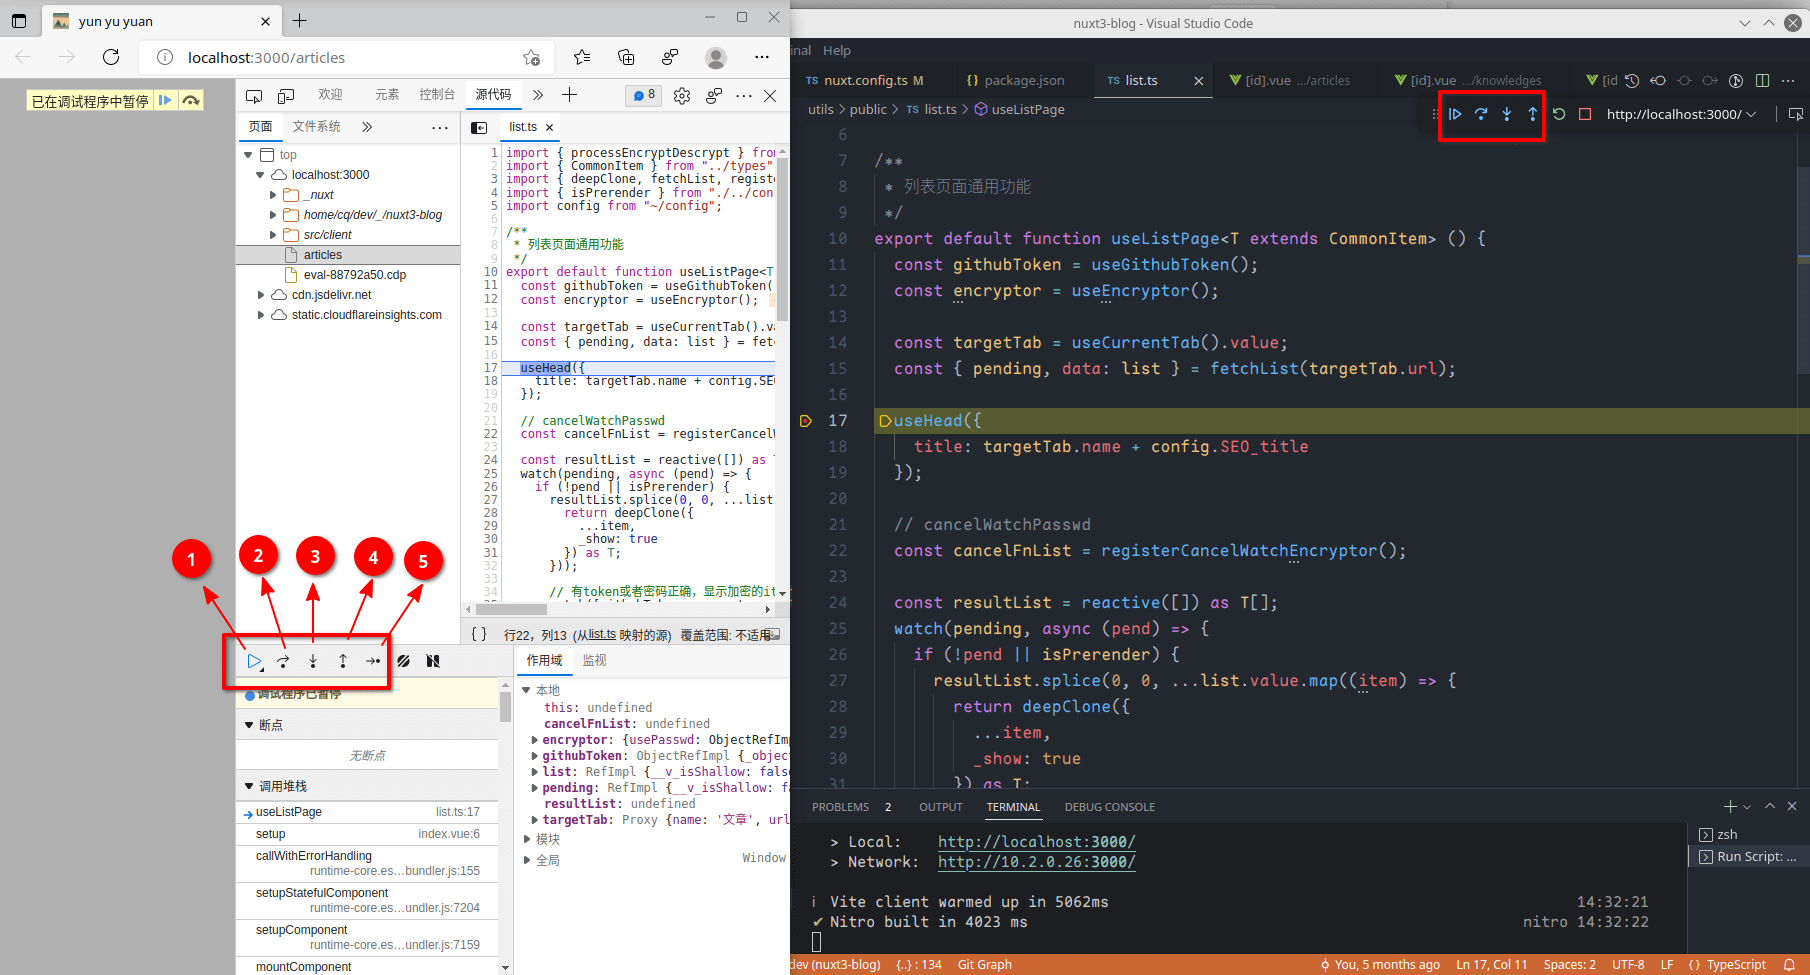Image resolution: width=1810 pixels, height=975 pixels.
Task: Open DevTools settings gear
Action: tap(682, 96)
